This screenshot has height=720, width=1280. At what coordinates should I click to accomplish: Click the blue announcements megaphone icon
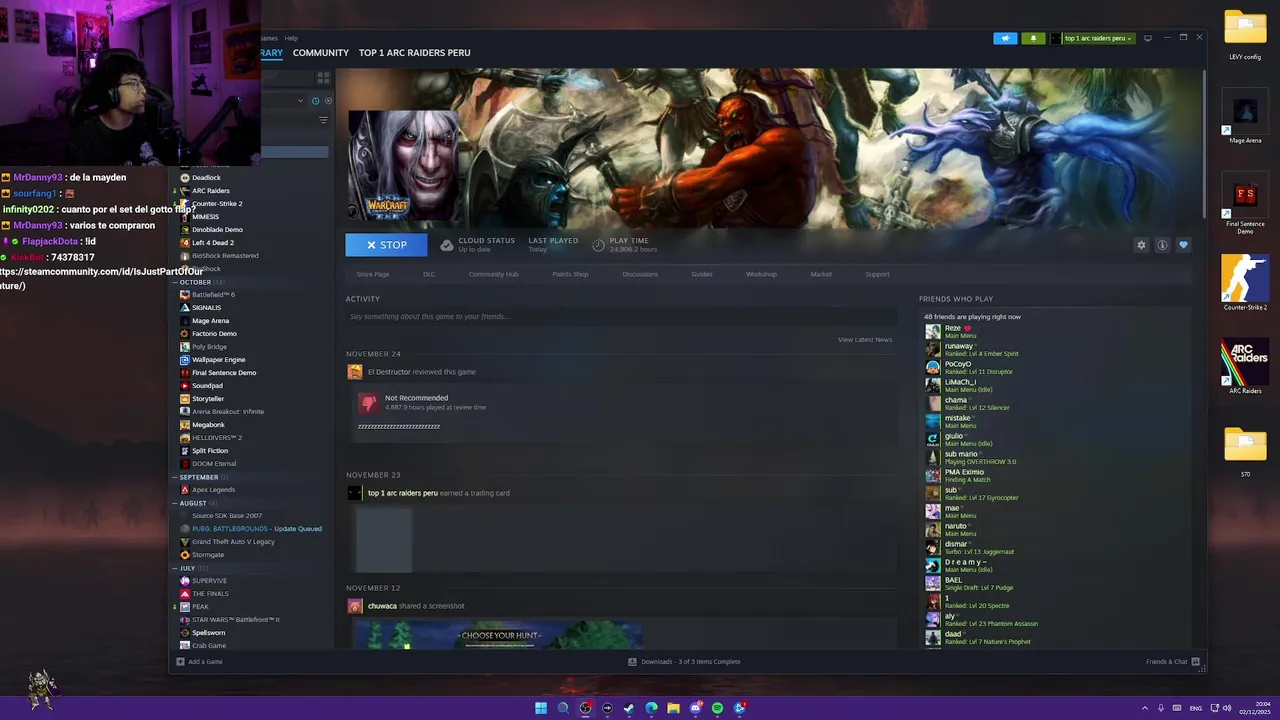coord(1005,38)
